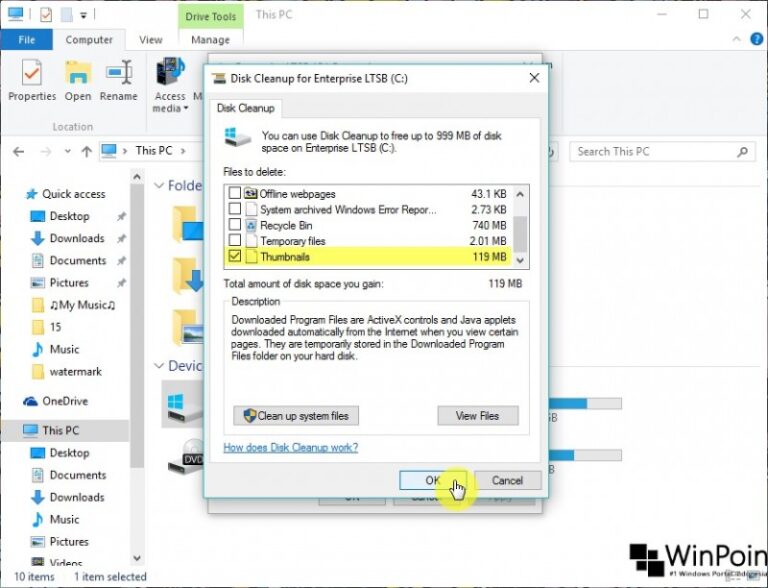Check the Recycle Bin checkbox
The image size is (768, 588).
coord(235,224)
